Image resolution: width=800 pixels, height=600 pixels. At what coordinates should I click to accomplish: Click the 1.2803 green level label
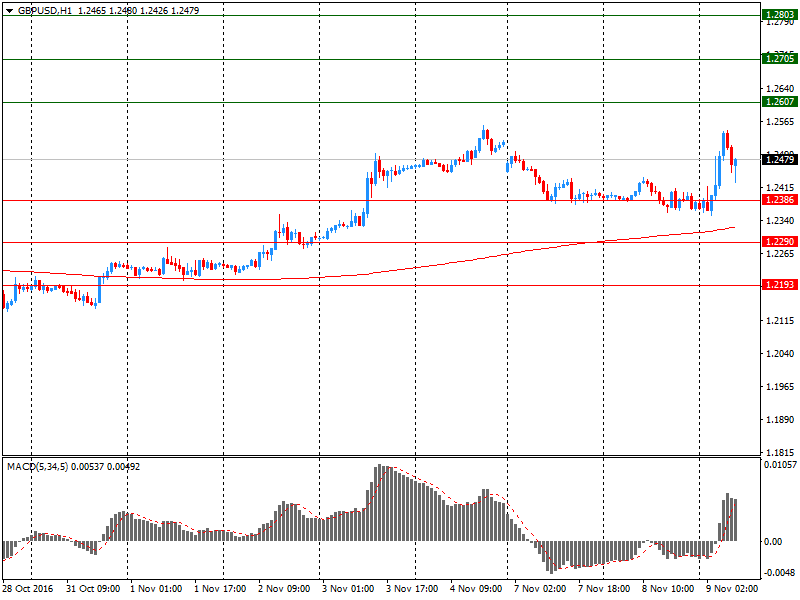(780, 15)
